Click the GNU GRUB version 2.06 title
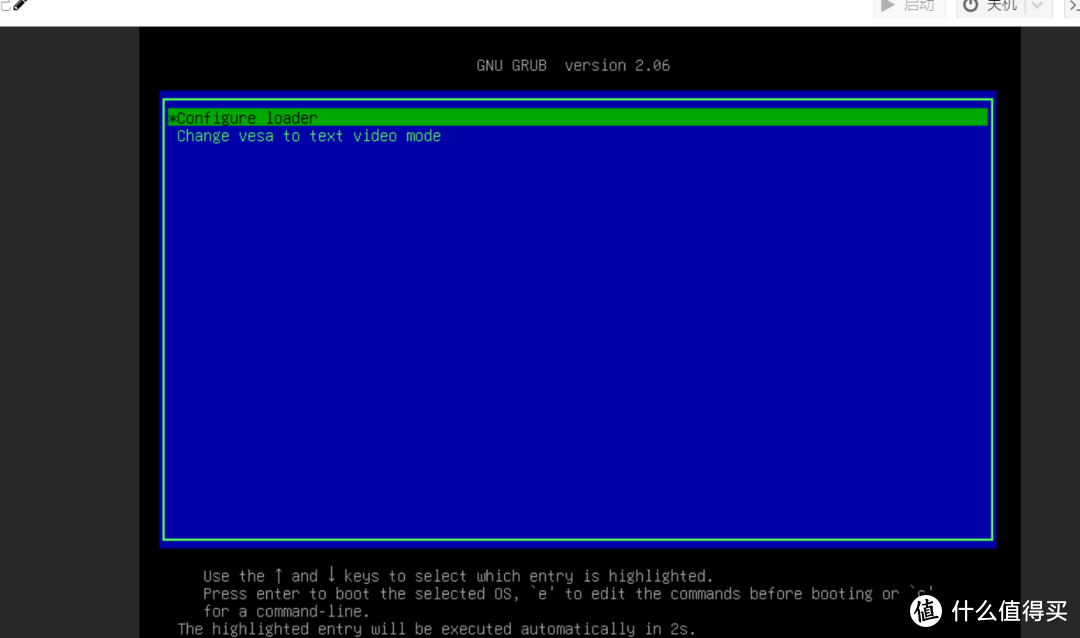The width and height of the screenshot is (1080, 638). [573, 65]
